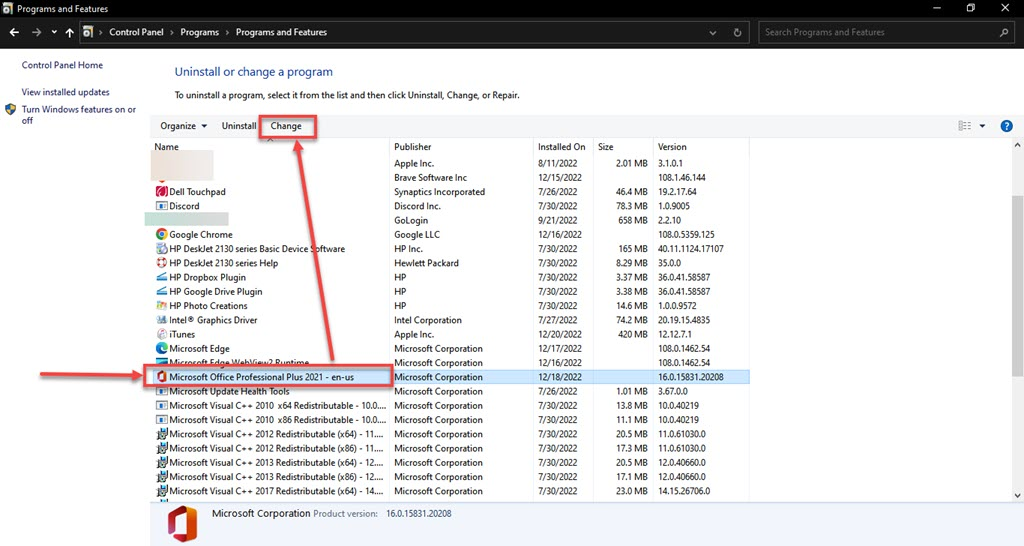
Task: Open the help question mark icon
Action: point(1006,126)
